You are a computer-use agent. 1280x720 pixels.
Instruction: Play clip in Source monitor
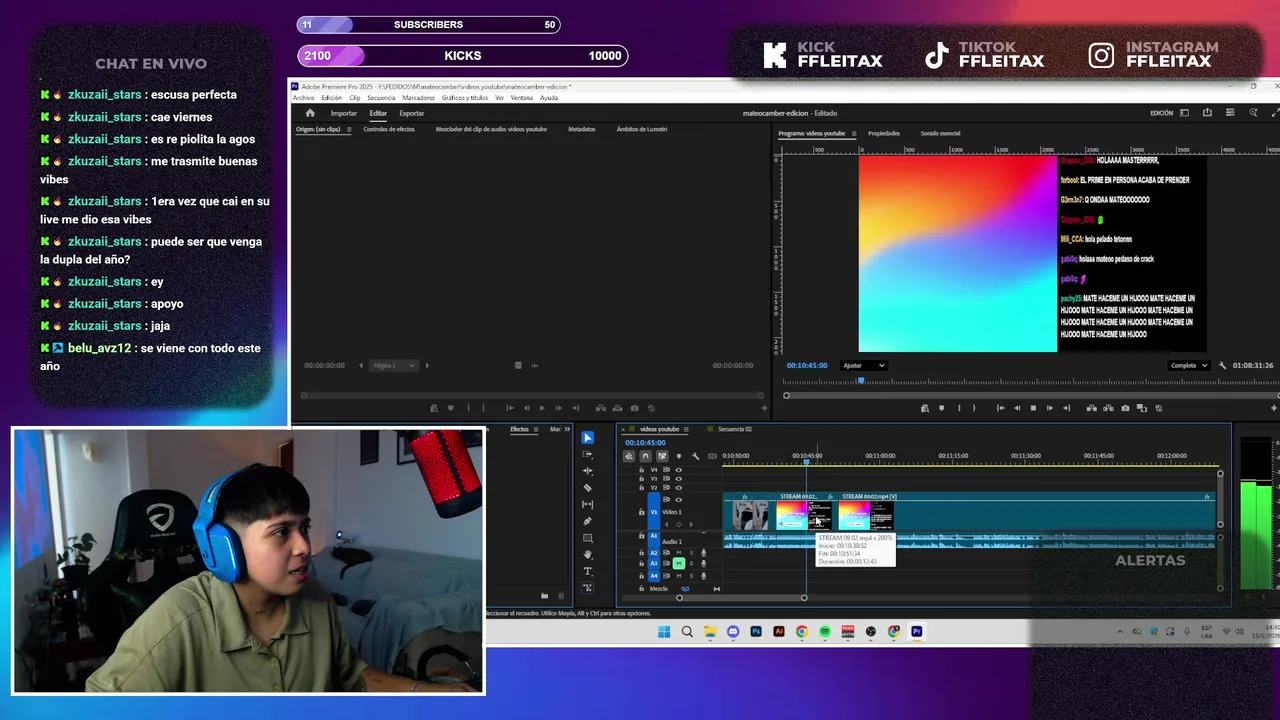coord(542,408)
